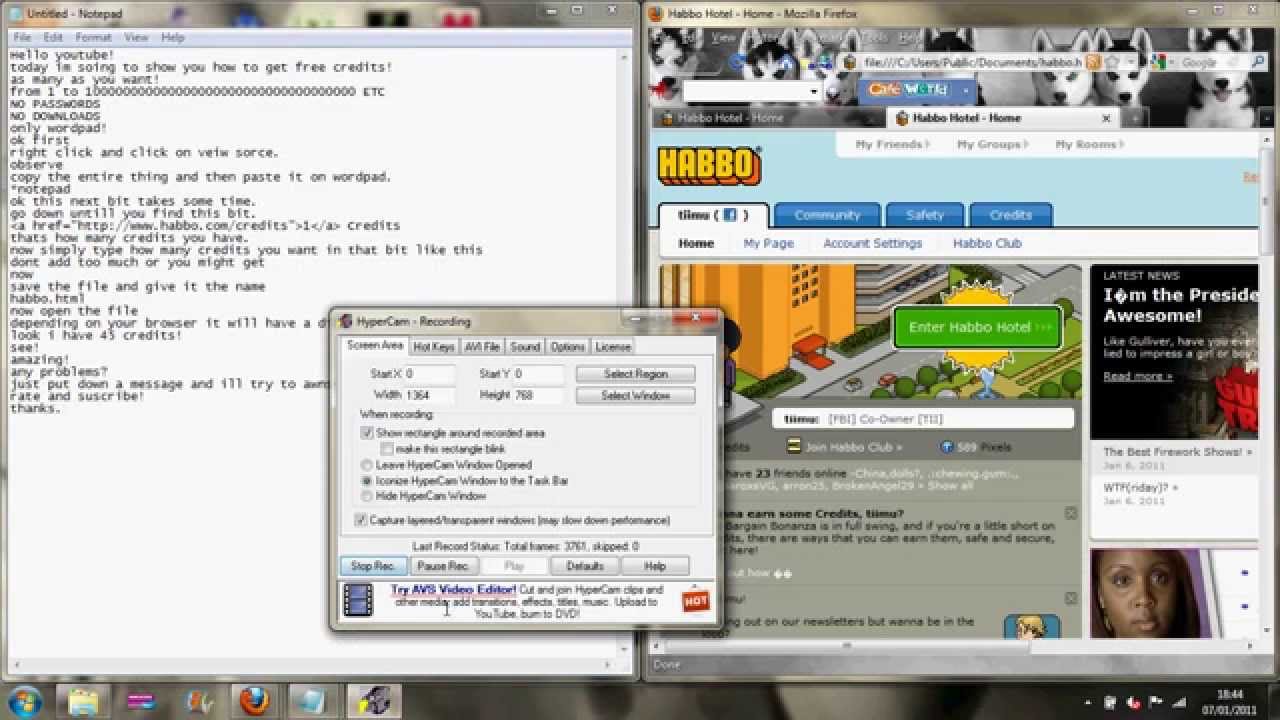Click Pause Rec. button in HyperCam
Image resolution: width=1280 pixels, height=720 pixels.
pos(443,566)
